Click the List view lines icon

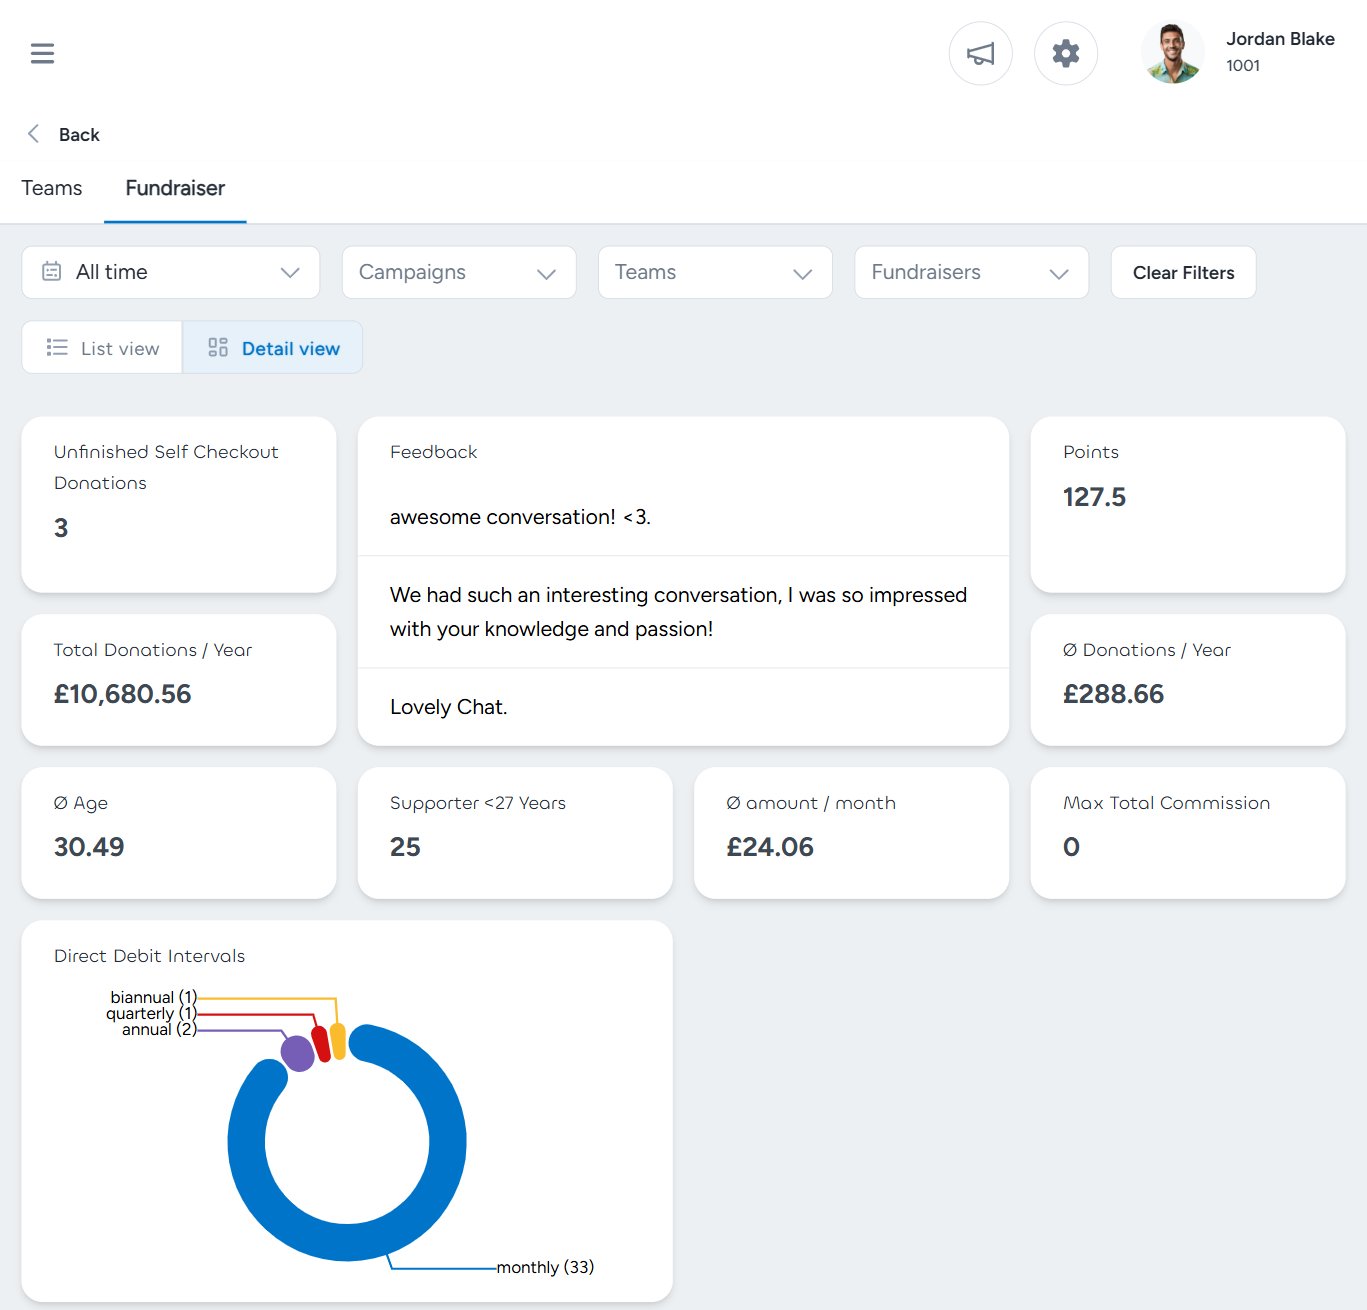coord(57,347)
